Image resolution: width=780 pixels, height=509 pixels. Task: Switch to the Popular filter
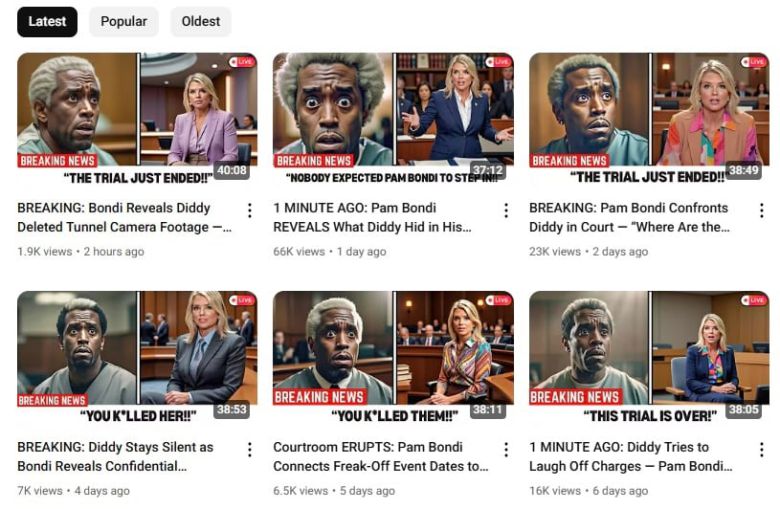coord(124,22)
